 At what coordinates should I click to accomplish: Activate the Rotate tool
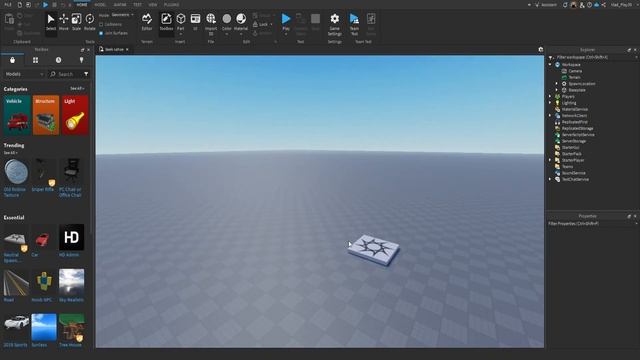click(89, 22)
